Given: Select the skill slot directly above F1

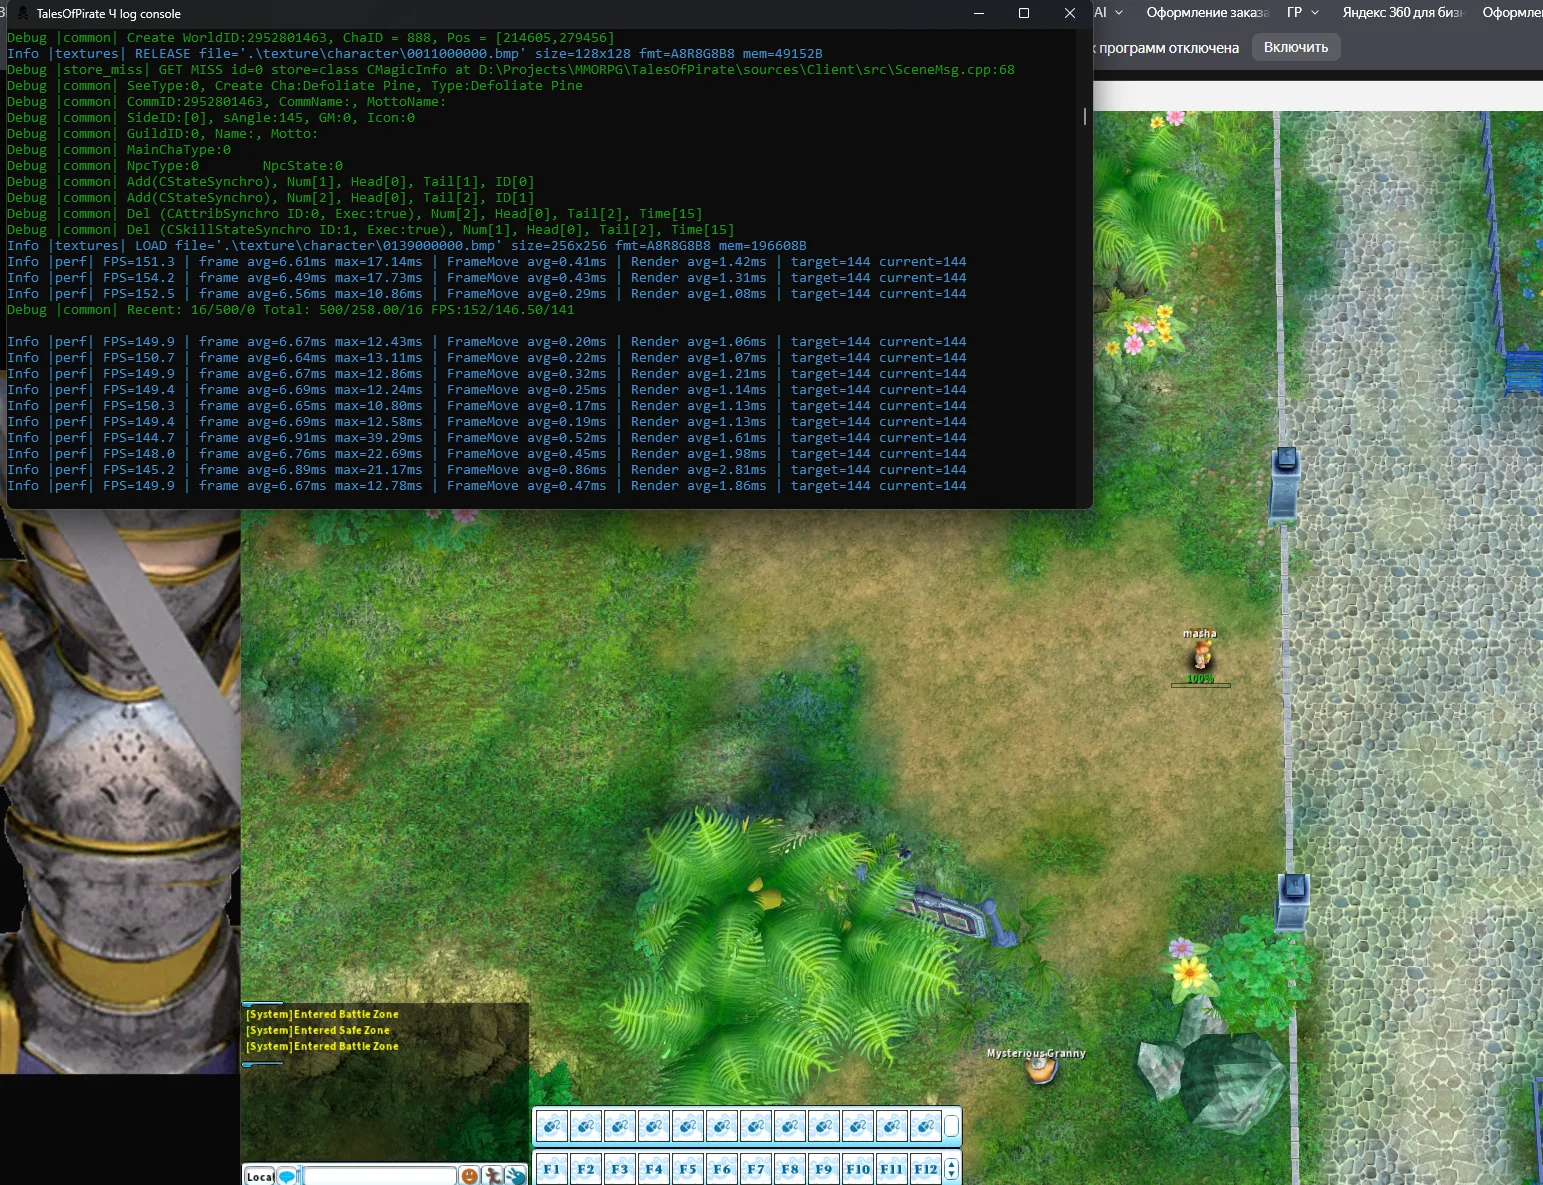Looking at the screenshot, I should [552, 1126].
